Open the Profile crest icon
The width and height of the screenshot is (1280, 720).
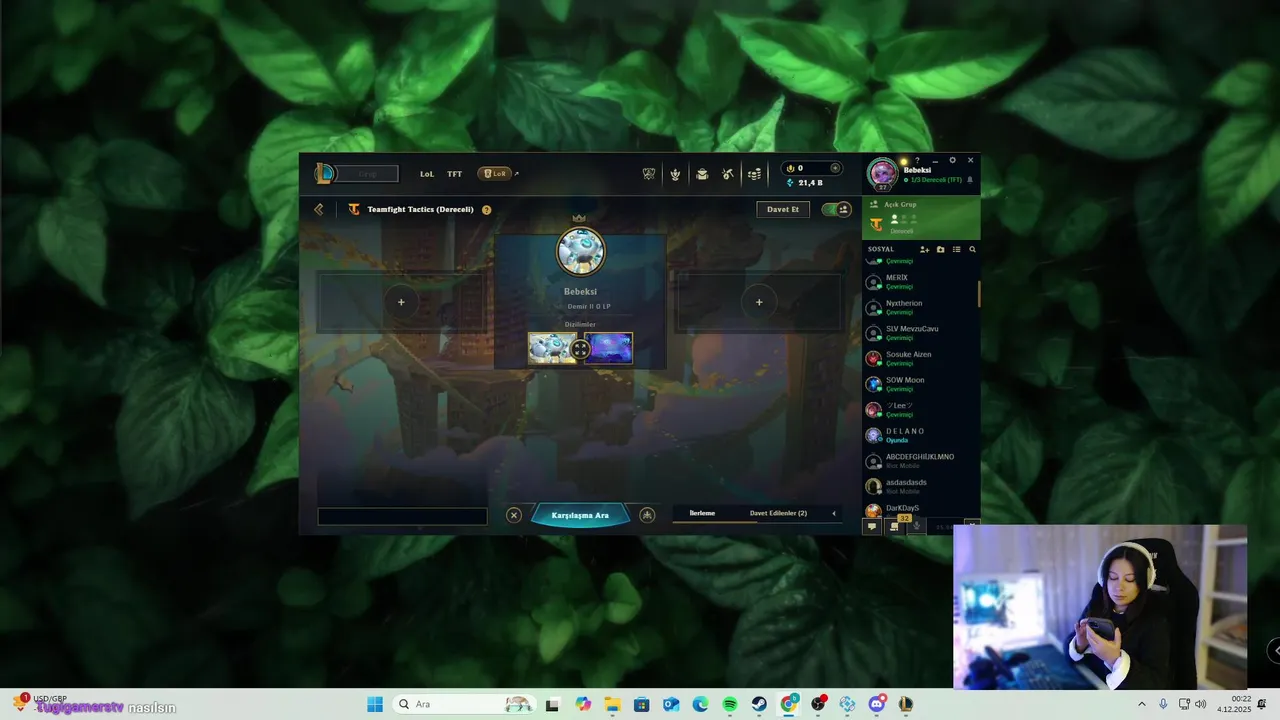click(x=675, y=174)
